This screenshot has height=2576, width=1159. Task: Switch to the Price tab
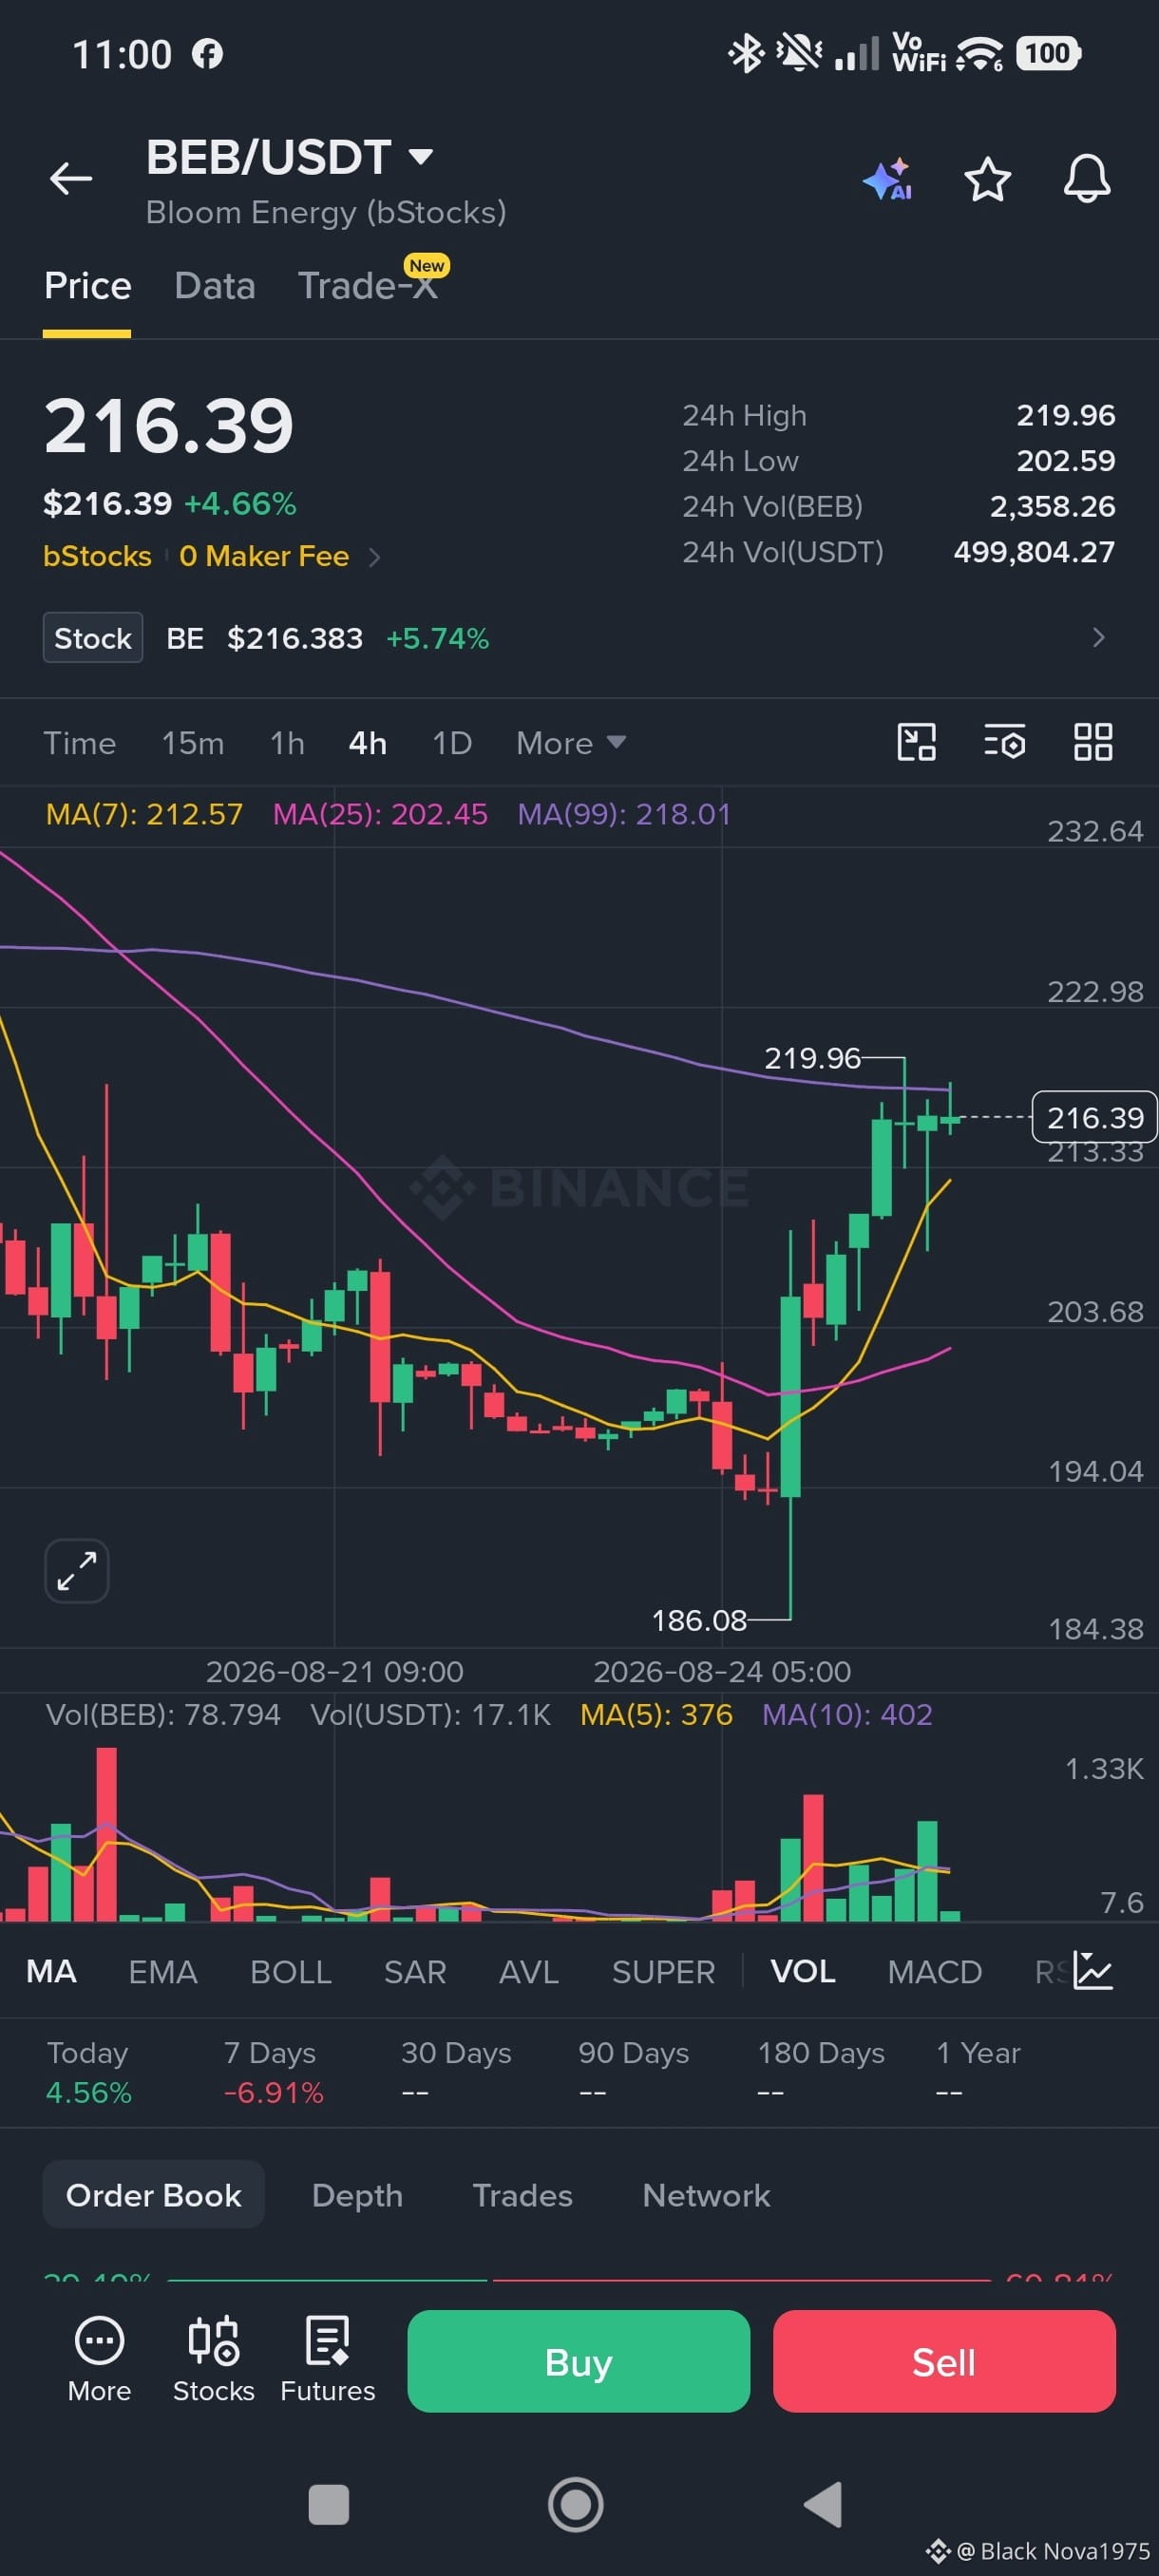tap(87, 286)
